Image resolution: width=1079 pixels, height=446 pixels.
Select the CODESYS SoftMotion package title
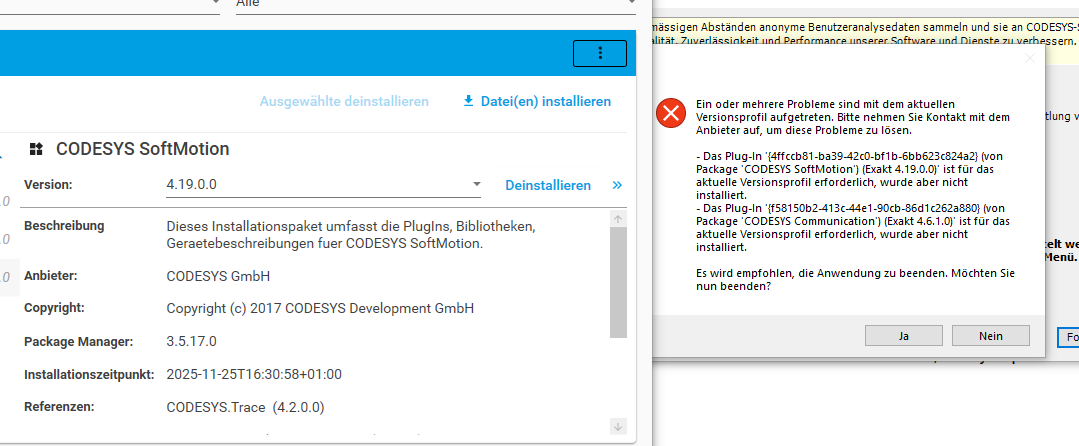(143, 149)
